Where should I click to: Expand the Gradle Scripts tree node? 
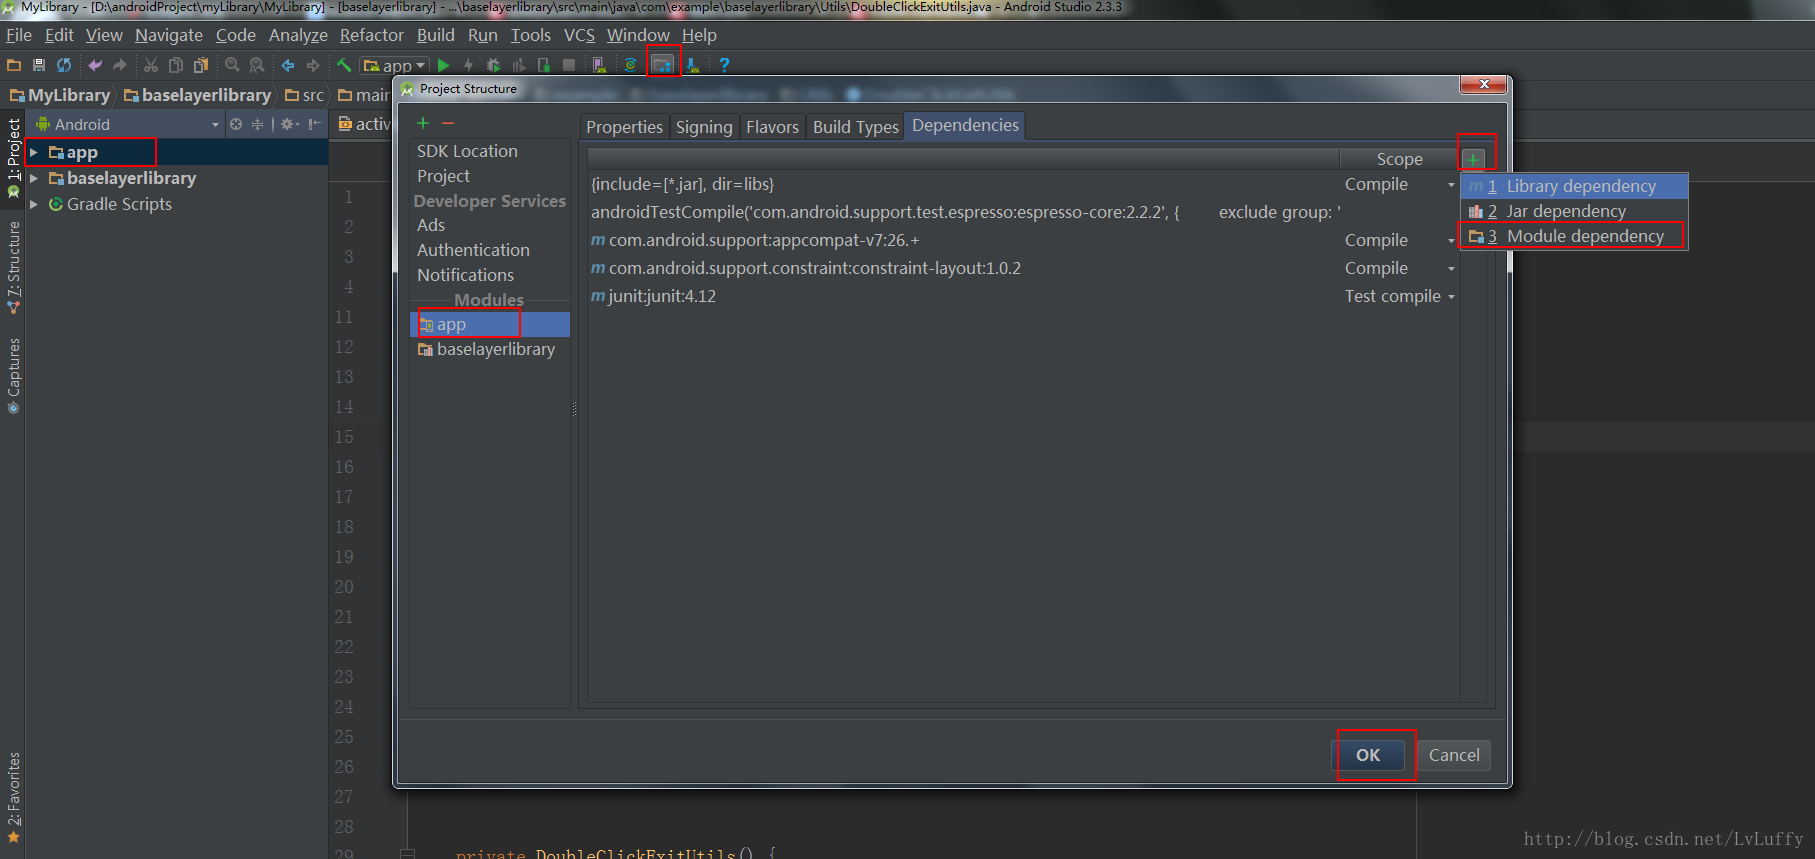[x=34, y=204]
